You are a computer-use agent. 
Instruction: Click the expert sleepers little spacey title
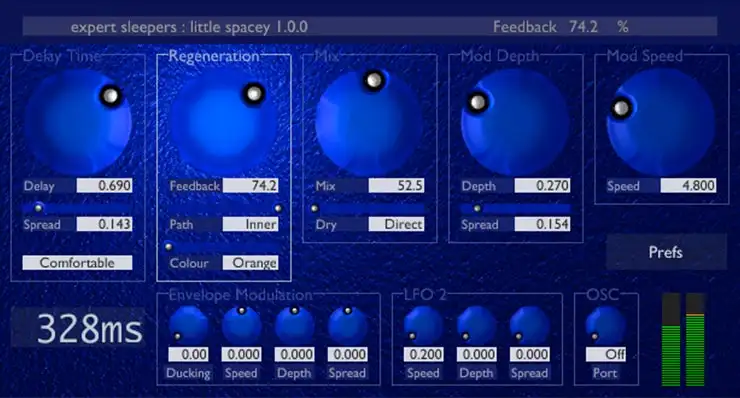pyautogui.click(x=189, y=27)
